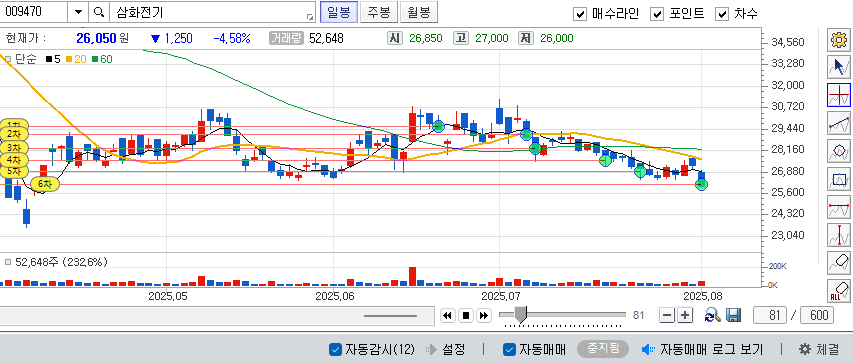Image resolution: width=853 pixels, height=363 pixels.
Task: Toggle the 차수 checkbox
Action: tap(722, 14)
